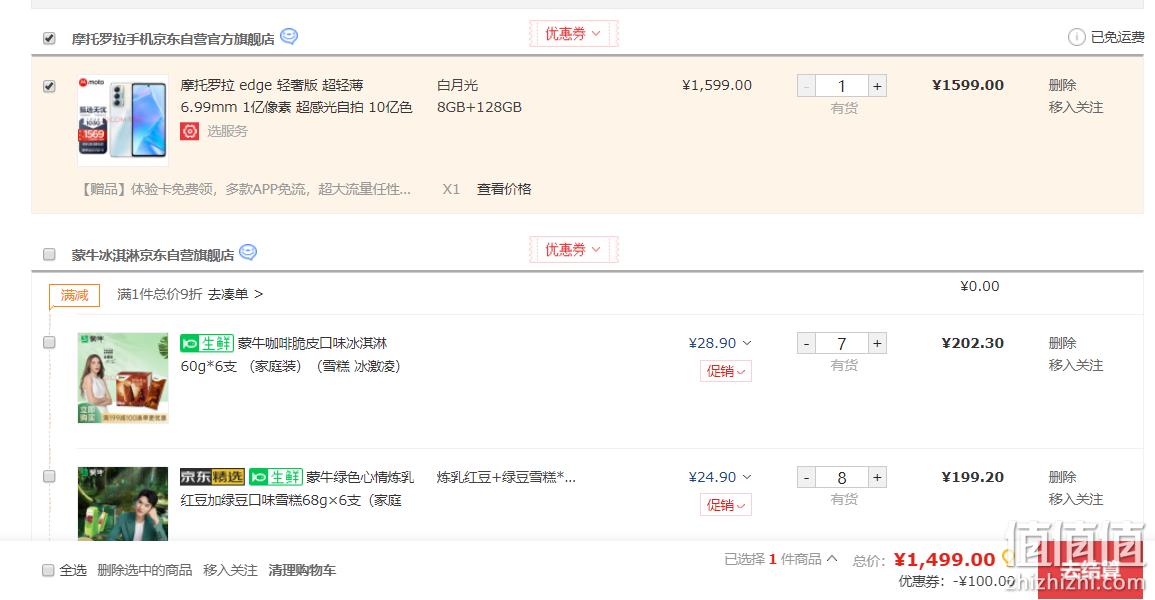The height and width of the screenshot is (600, 1155).
Task: Open 摩托罗拉手机京东自营官方旗舰店 store page
Action: click(172, 39)
